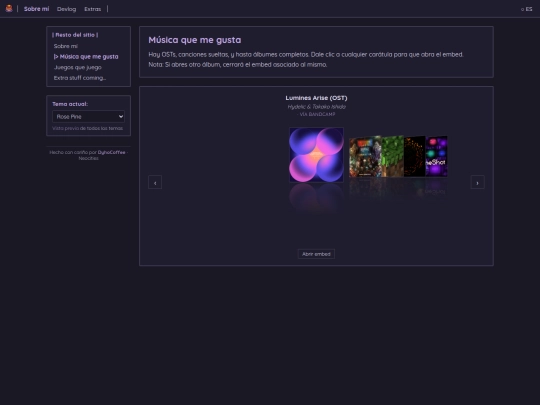
Task: Click the Música que me gusta heading
Action: 195,40
